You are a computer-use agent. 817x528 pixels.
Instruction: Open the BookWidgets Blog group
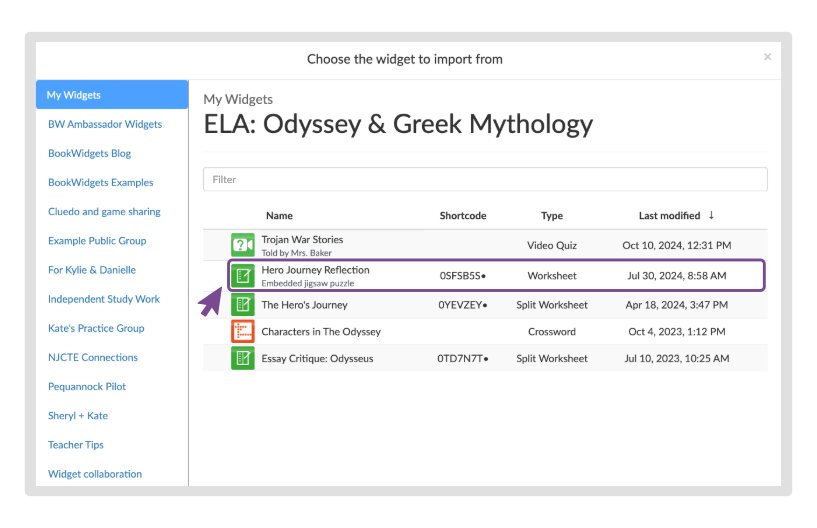(x=89, y=153)
